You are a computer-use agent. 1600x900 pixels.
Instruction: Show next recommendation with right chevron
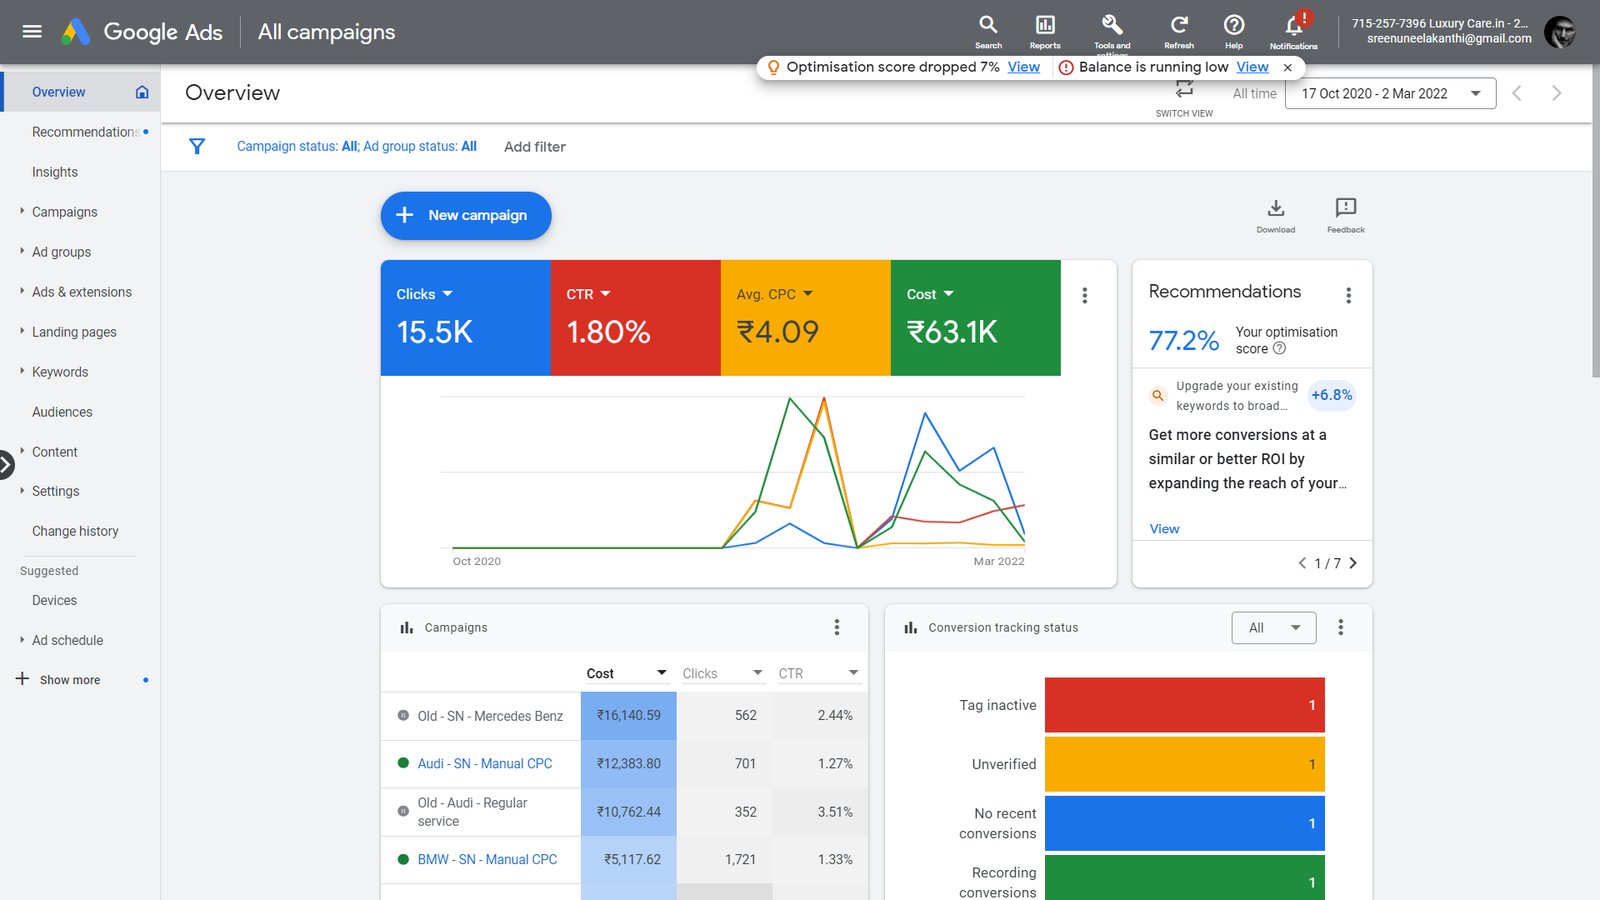[x=1353, y=563]
